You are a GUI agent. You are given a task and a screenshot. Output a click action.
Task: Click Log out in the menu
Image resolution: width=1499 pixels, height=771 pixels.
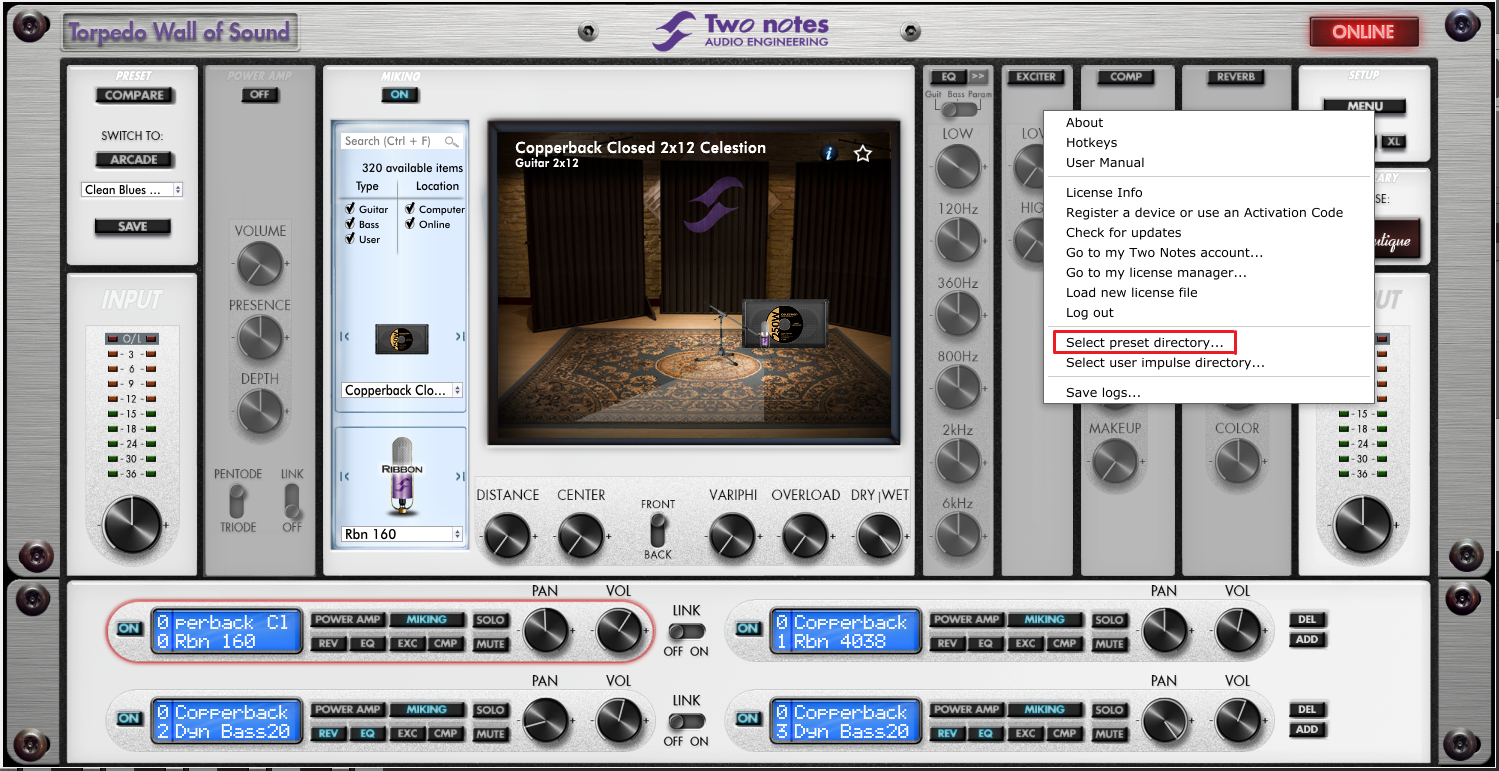coord(1090,313)
